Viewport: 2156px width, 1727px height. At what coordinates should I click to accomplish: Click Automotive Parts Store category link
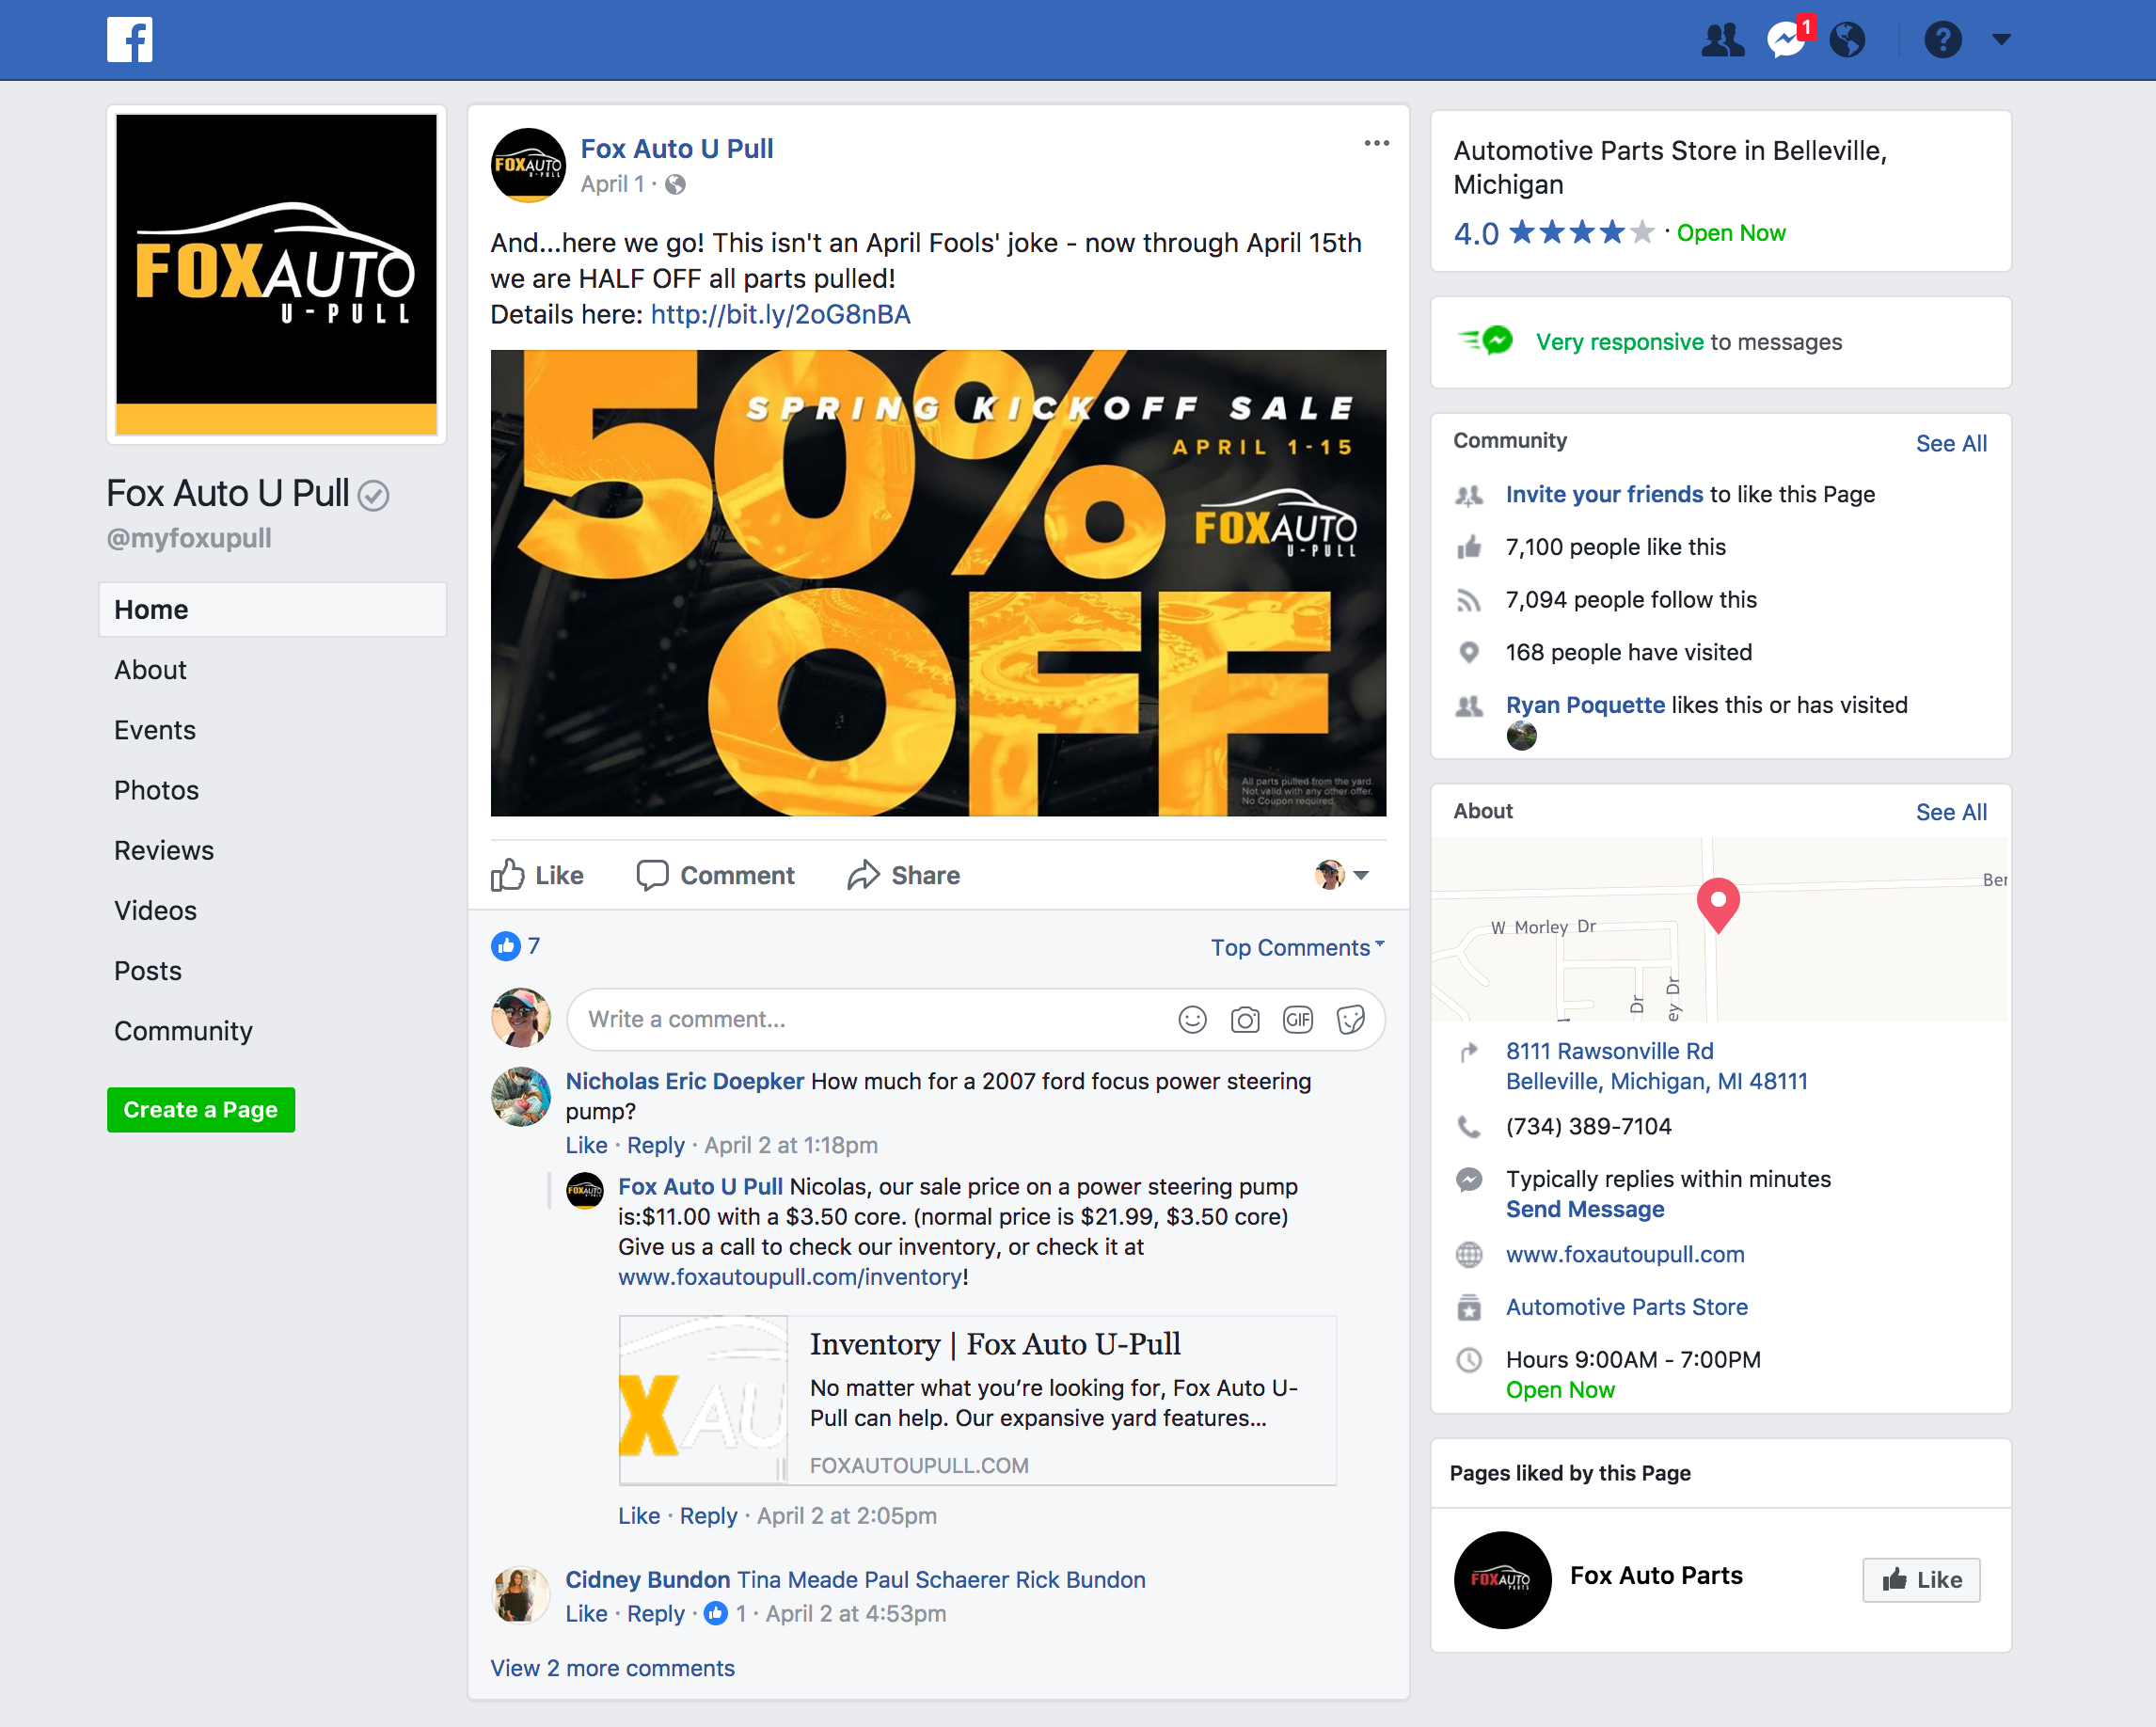1627,1307
